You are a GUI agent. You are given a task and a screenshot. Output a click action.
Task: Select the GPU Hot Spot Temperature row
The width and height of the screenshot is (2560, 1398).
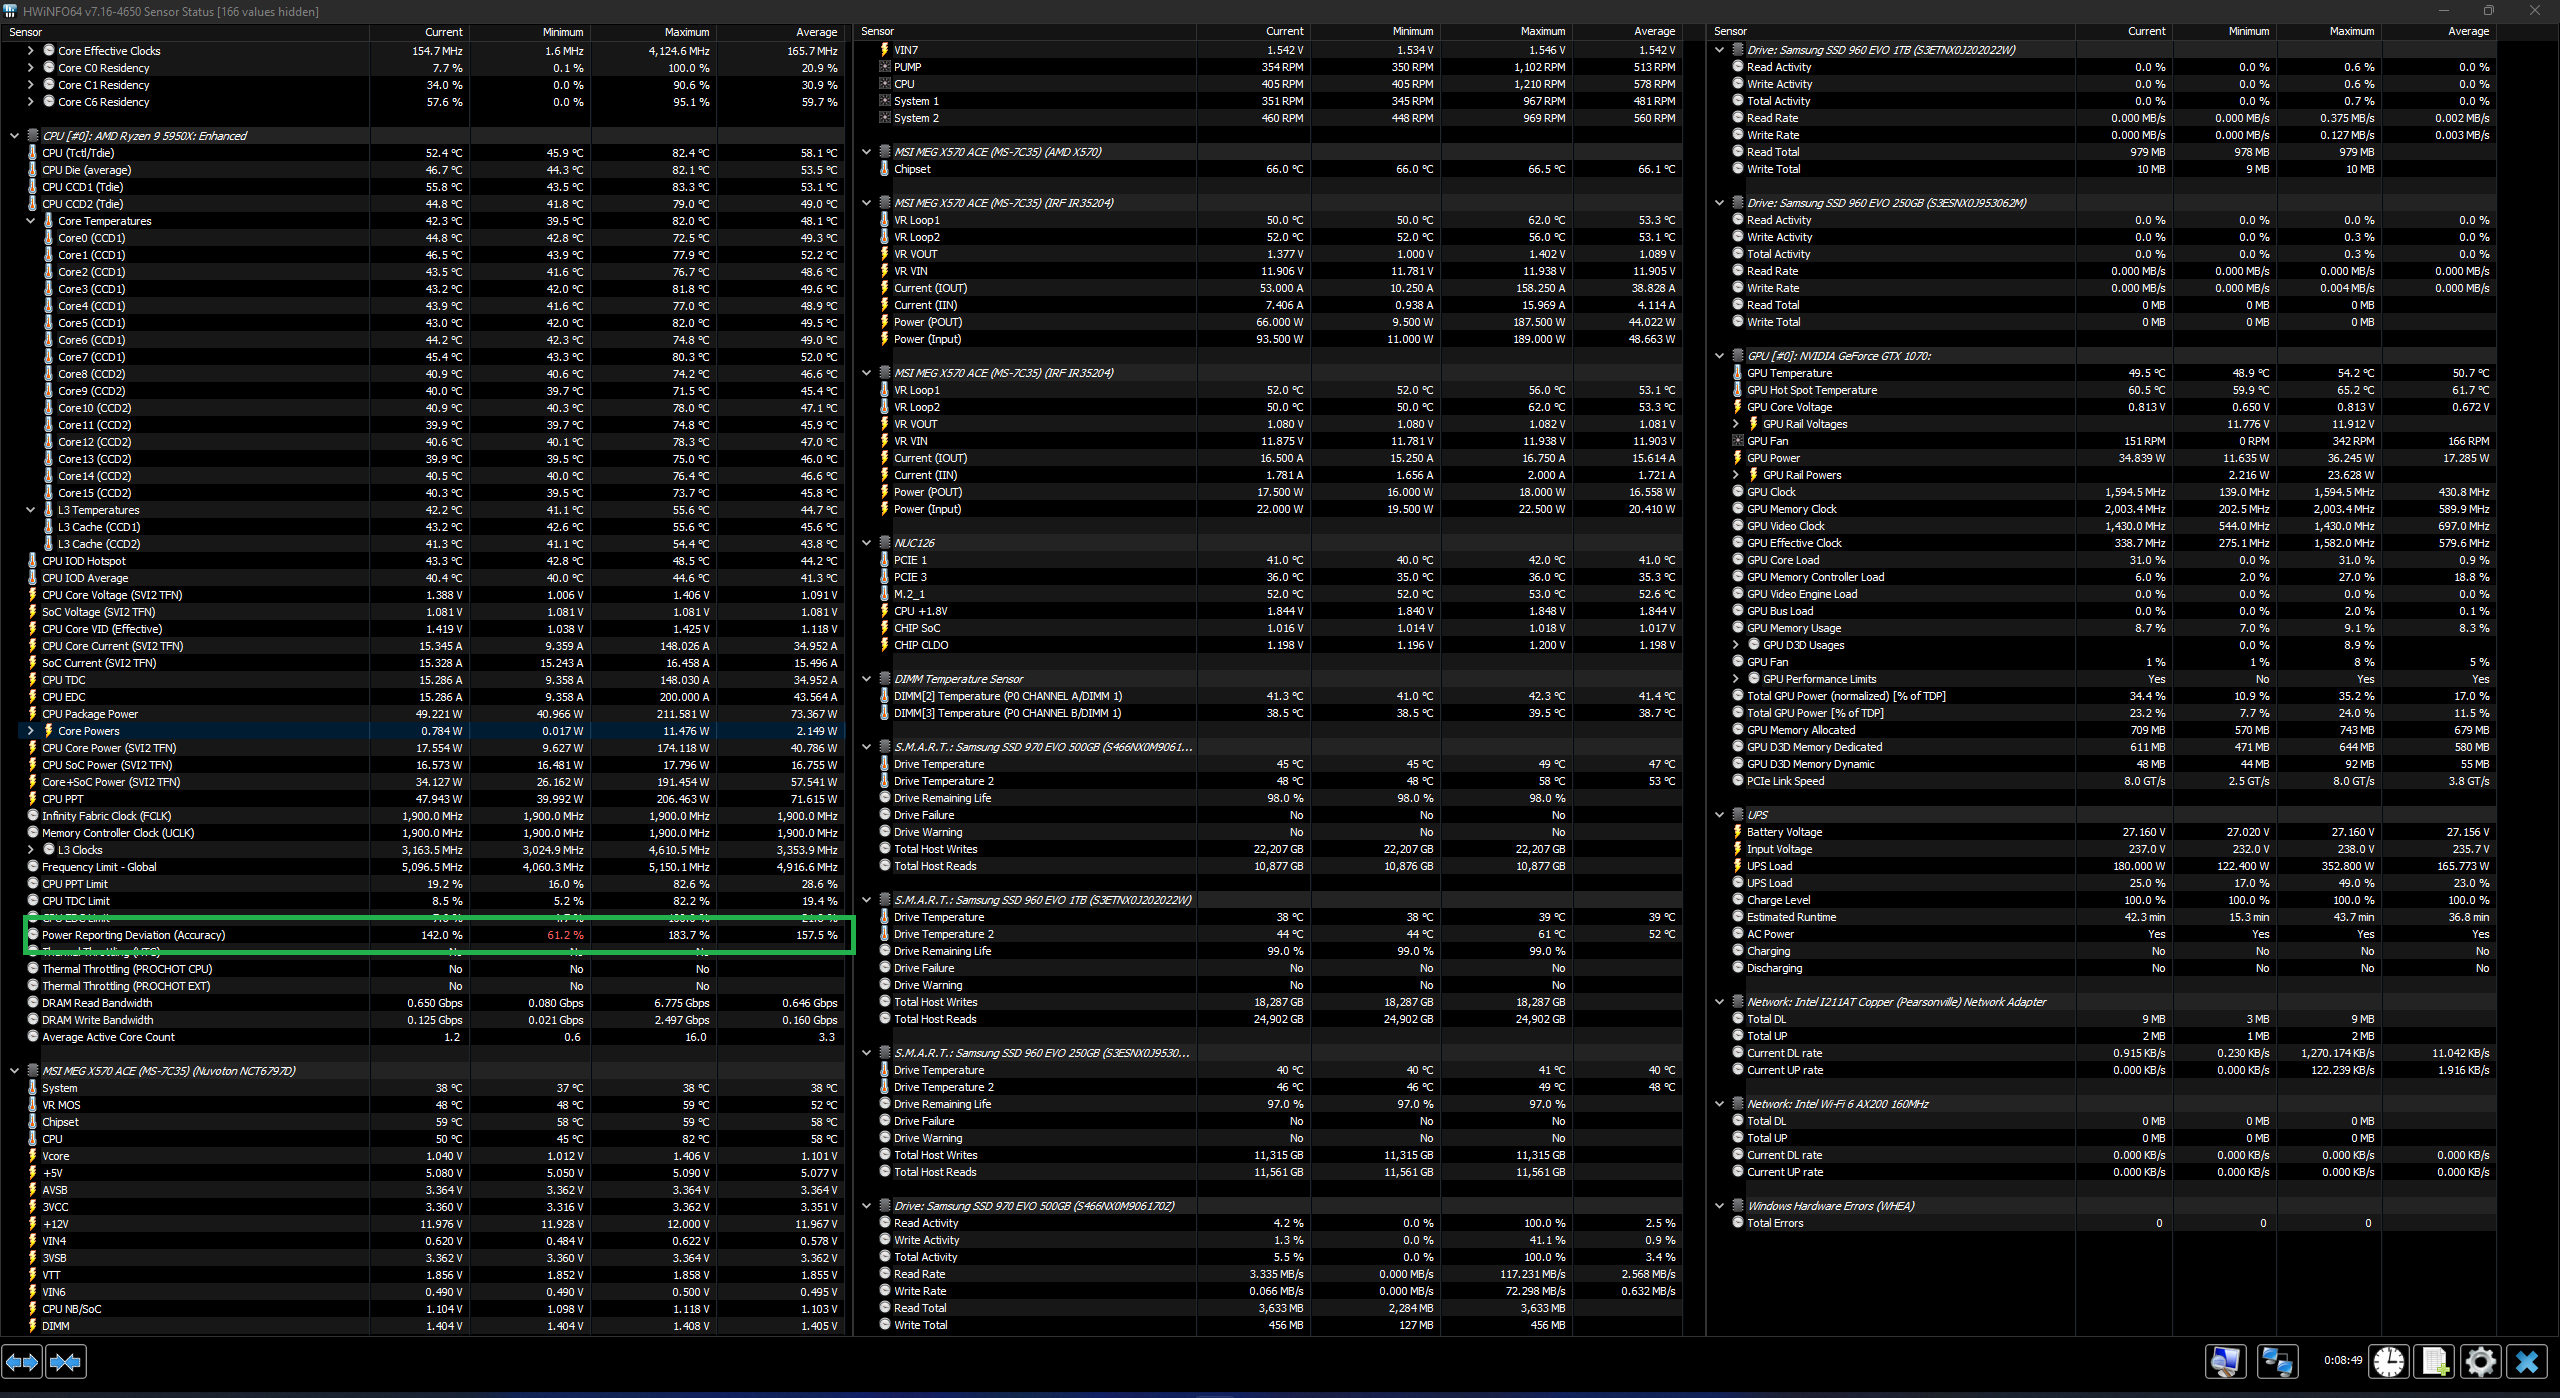pos(1811,390)
